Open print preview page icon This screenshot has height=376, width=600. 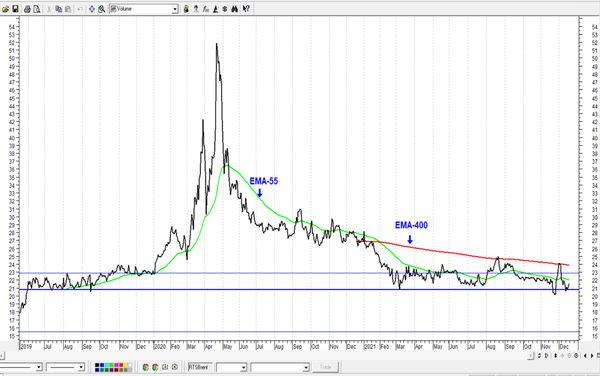37,9
